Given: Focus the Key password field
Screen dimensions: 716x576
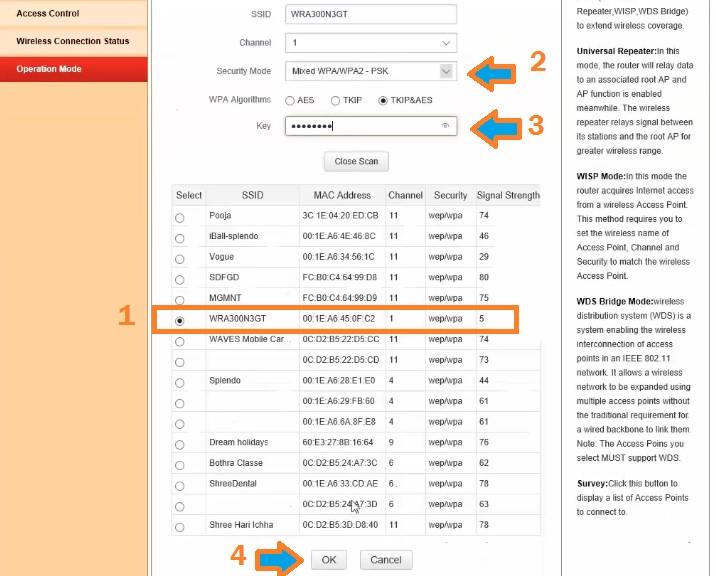Looking at the screenshot, I should click(360, 126).
